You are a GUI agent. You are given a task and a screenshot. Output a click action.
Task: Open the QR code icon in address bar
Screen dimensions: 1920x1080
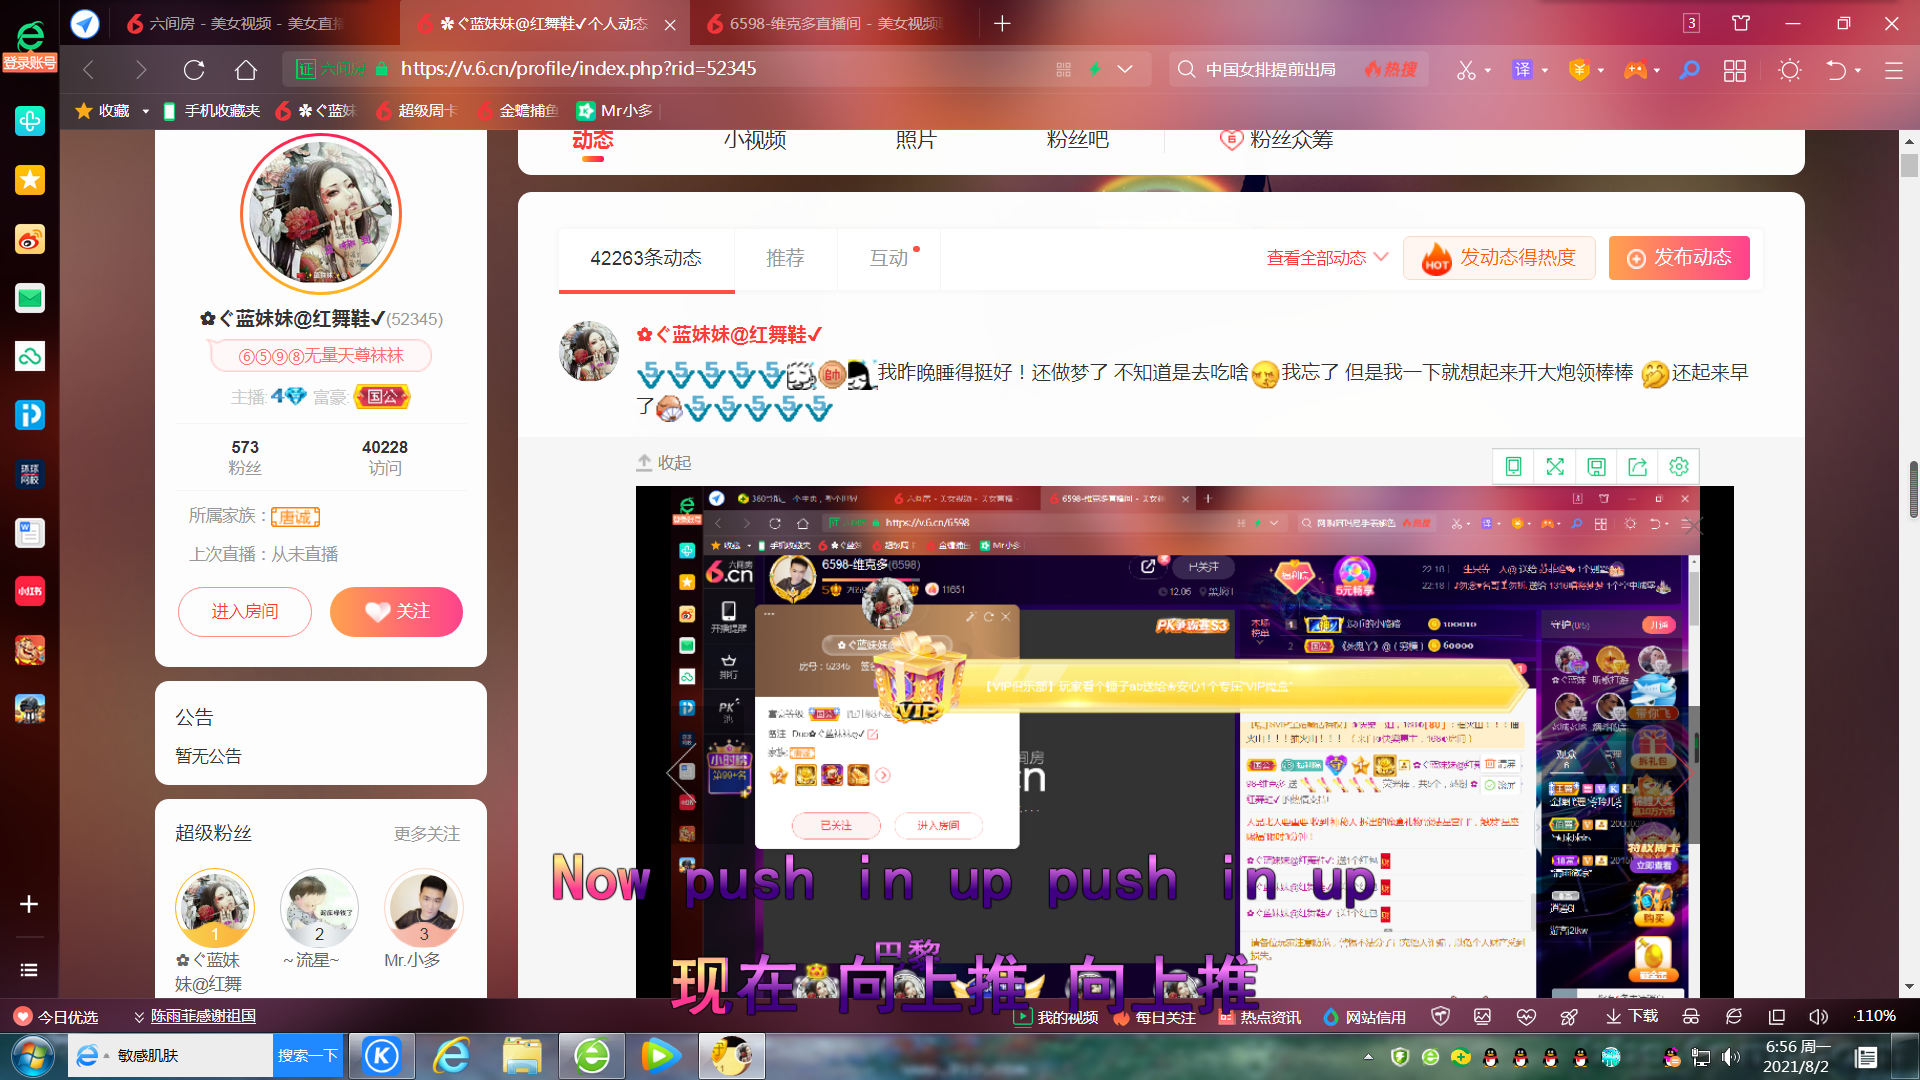tap(1063, 69)
